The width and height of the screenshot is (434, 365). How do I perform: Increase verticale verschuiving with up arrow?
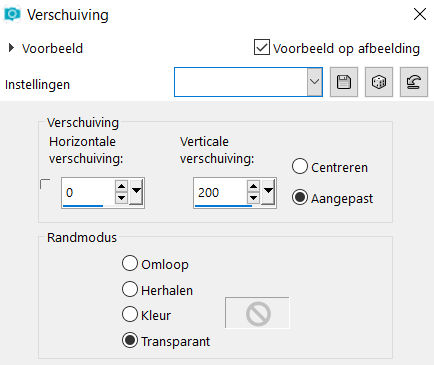[254, 186]
